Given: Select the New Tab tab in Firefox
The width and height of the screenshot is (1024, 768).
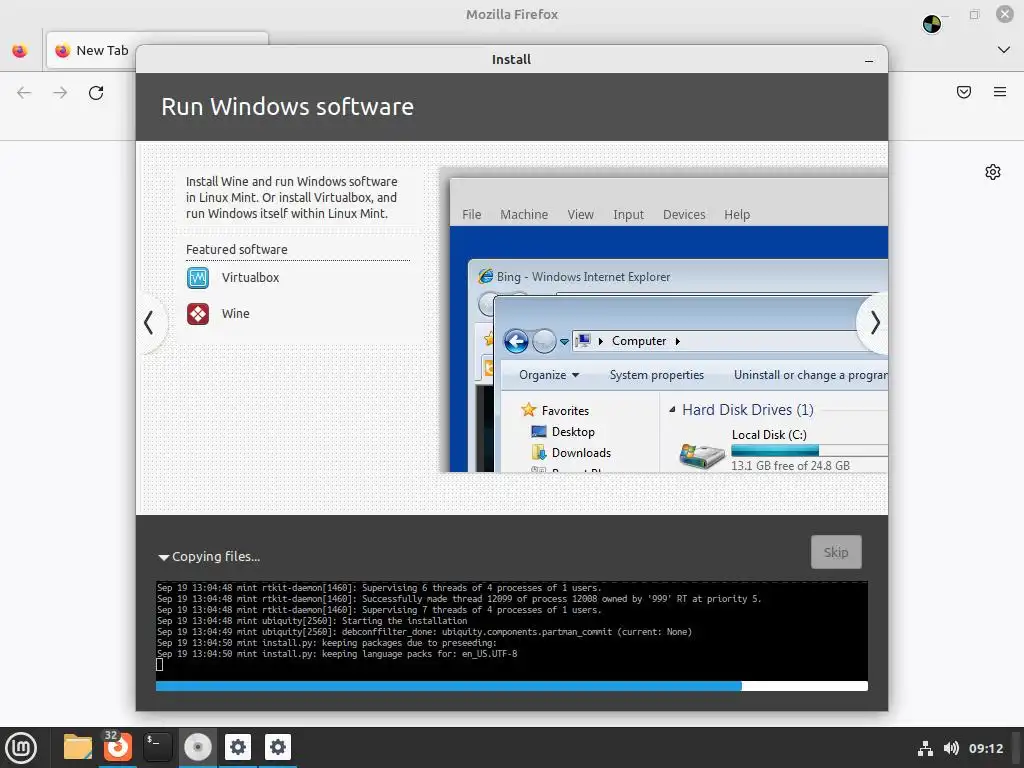Looking at the screenshot, I should point(92,50).
